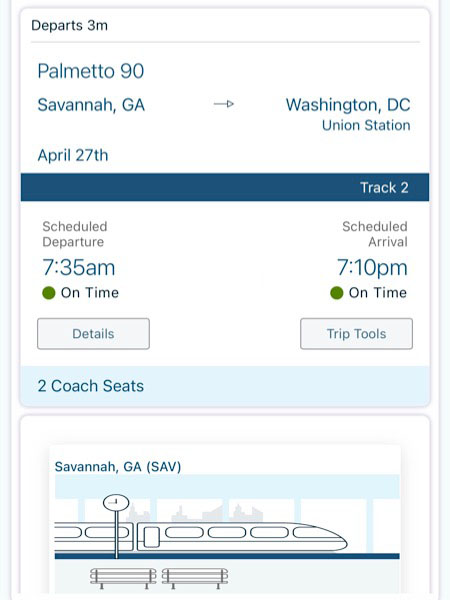
Task: Select the 7:10pm arrival time
Action: coord(372,267)
